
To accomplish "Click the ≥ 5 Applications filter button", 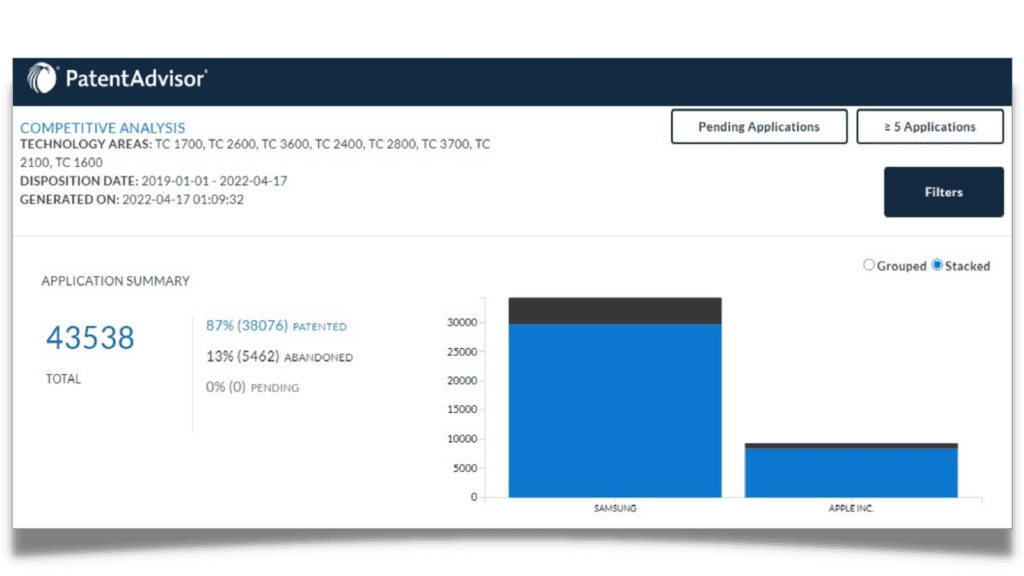I will click(x=929, y=126).
